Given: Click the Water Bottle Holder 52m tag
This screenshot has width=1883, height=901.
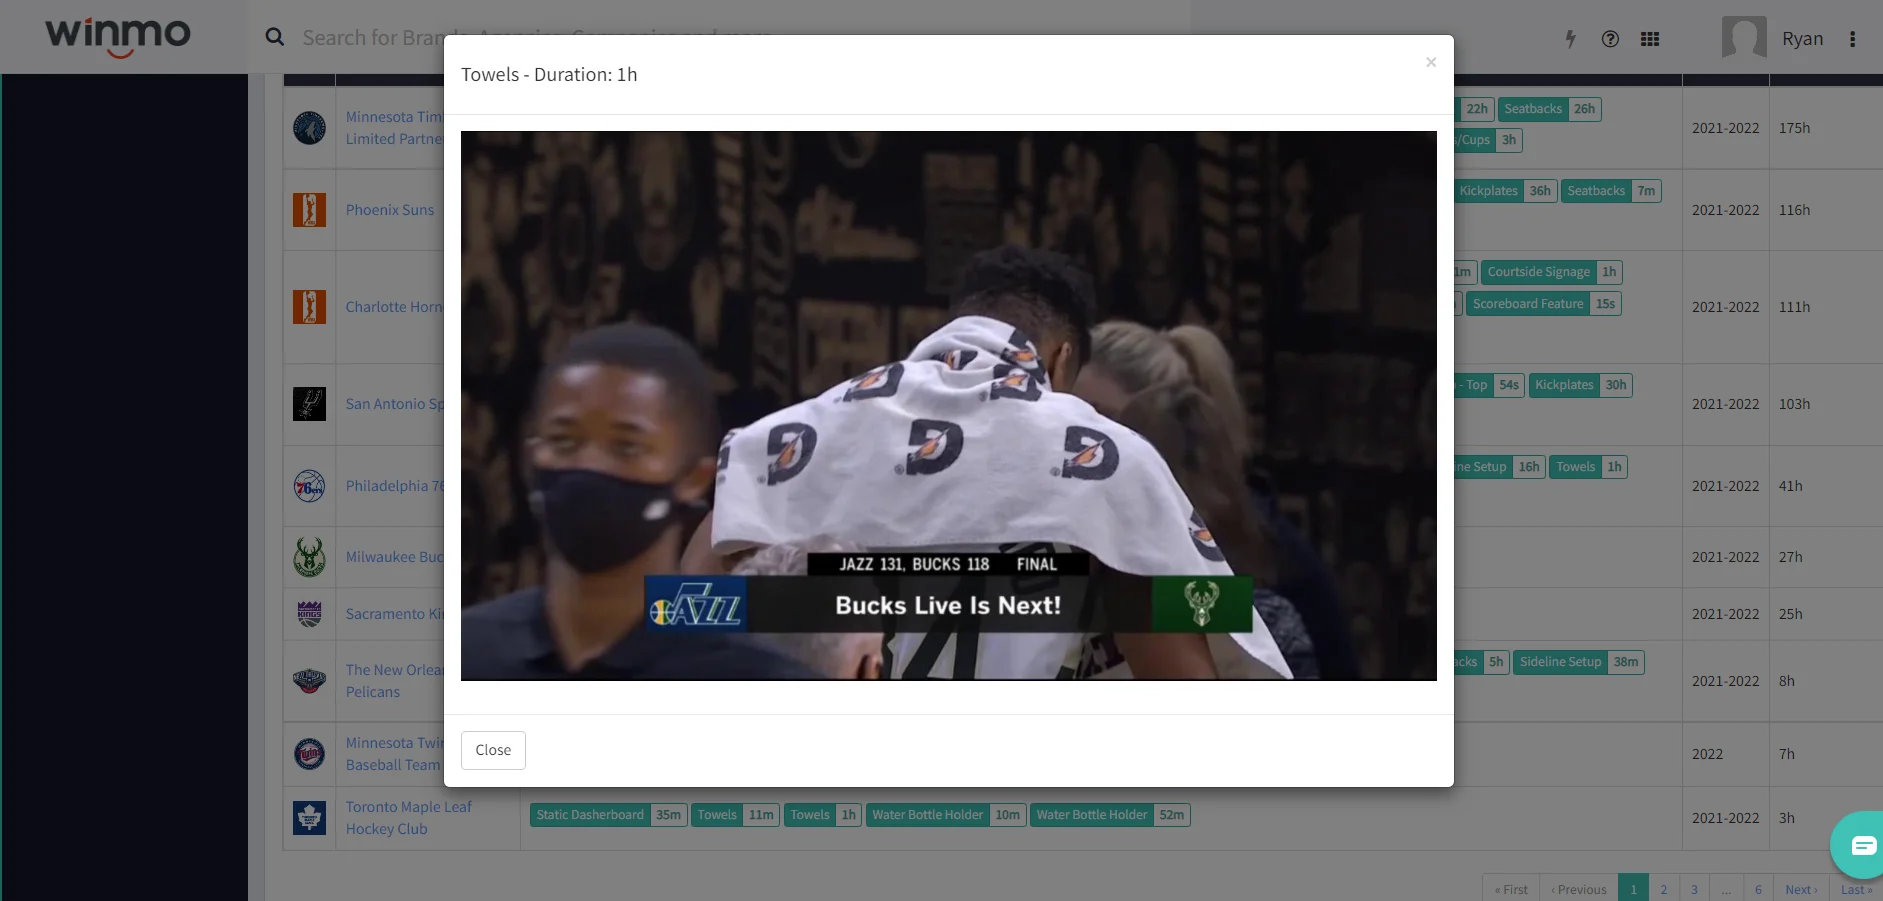Looking at the screenshot, I should 1110,815.
